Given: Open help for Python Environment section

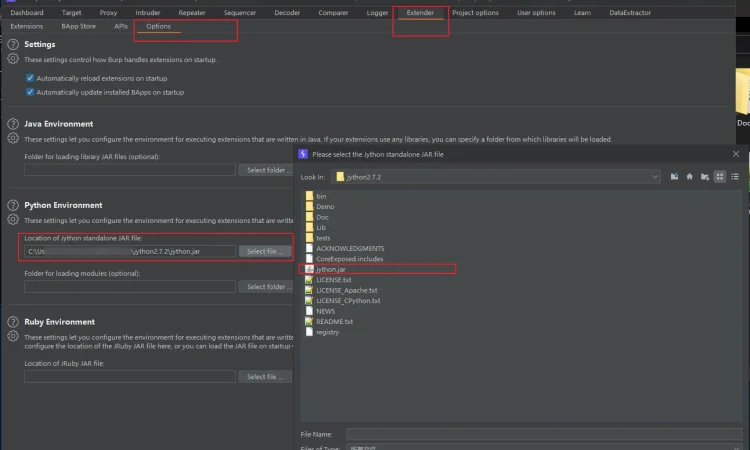Looking at the screenshot, I should [x=13, y=205].
